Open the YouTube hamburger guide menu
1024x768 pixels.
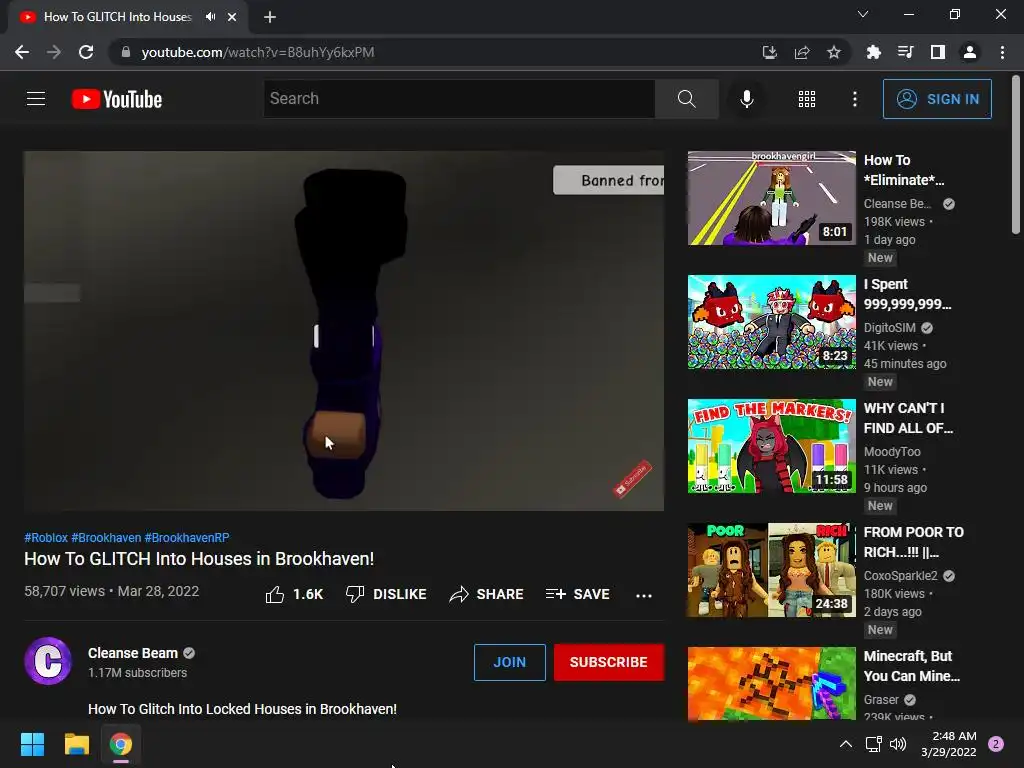(36, 99)
